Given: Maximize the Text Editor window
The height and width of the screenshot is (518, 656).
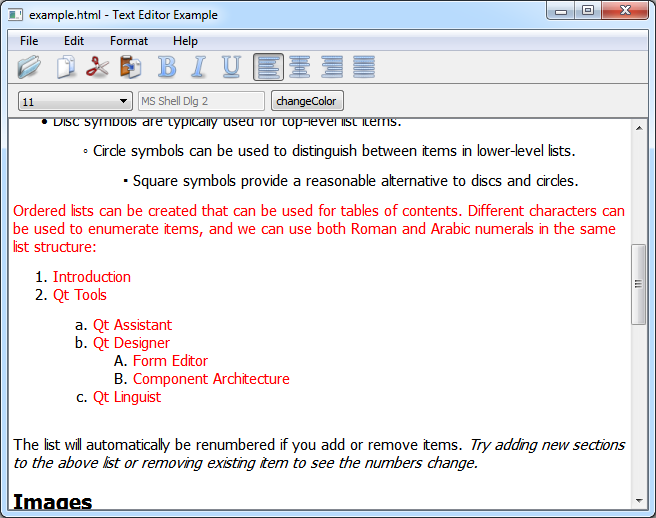Looking at the screenshot, I should [588, 10].
